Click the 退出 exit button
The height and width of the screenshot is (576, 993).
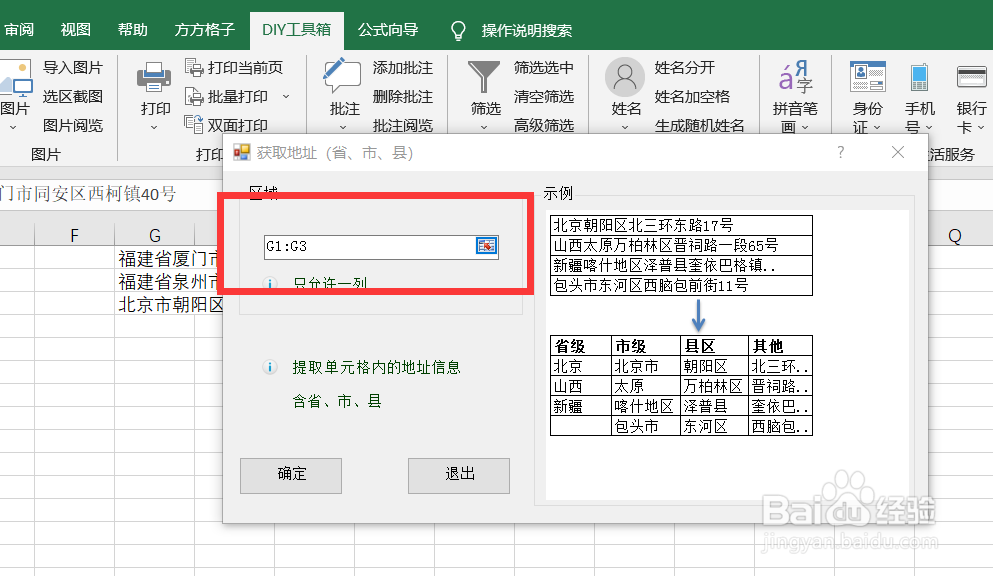[458, 476]
